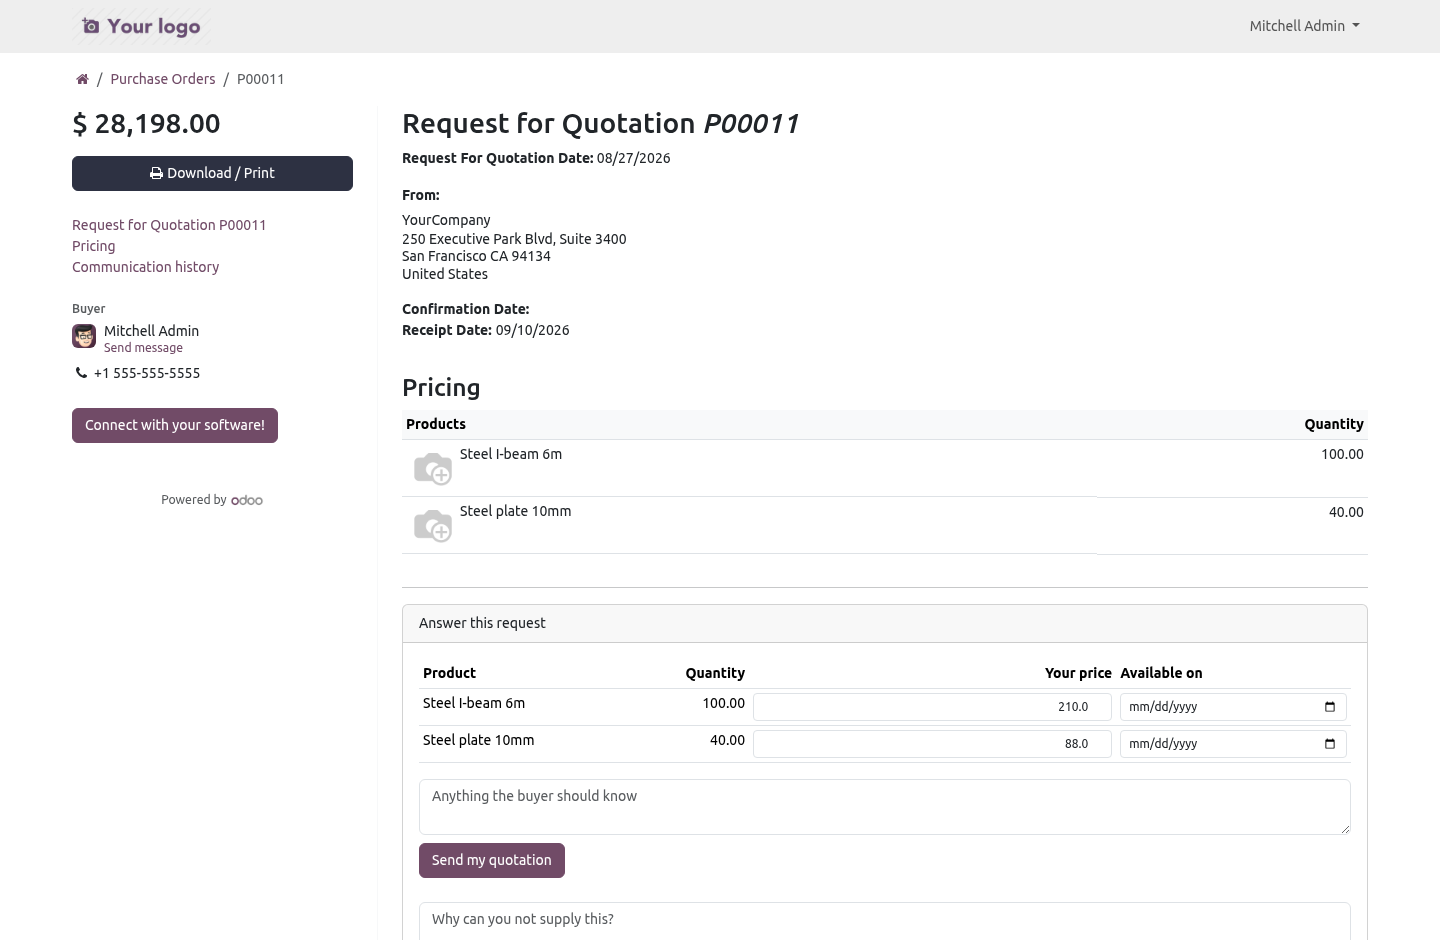Image resolution: width=1440 pixels, height=940 pixels.
Task: Click the Anything the buyer should know textarea
Action: click(885, 807)
